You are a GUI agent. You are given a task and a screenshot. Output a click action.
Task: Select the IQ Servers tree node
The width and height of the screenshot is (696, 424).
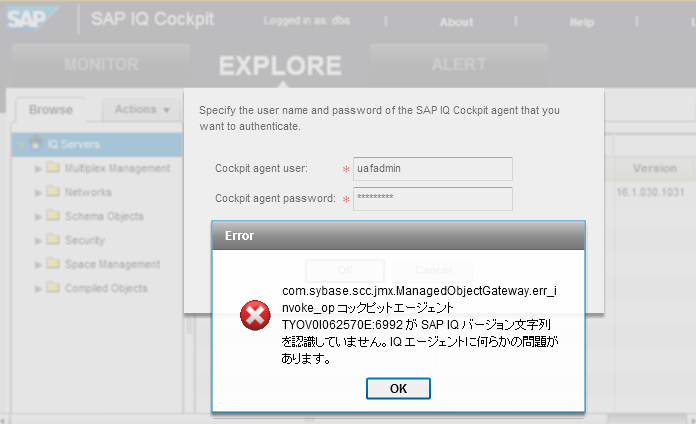point(97,144)
